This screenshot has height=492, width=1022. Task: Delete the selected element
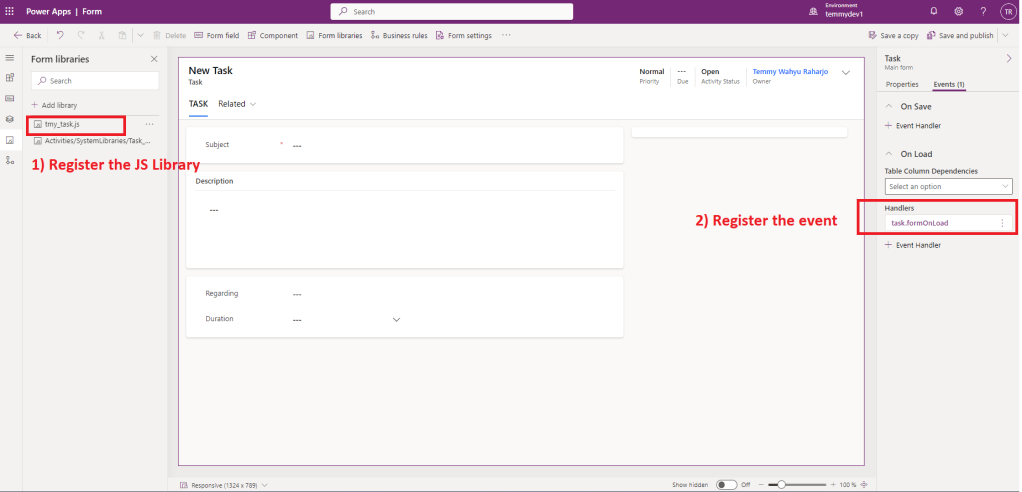(x=169, y=35)
